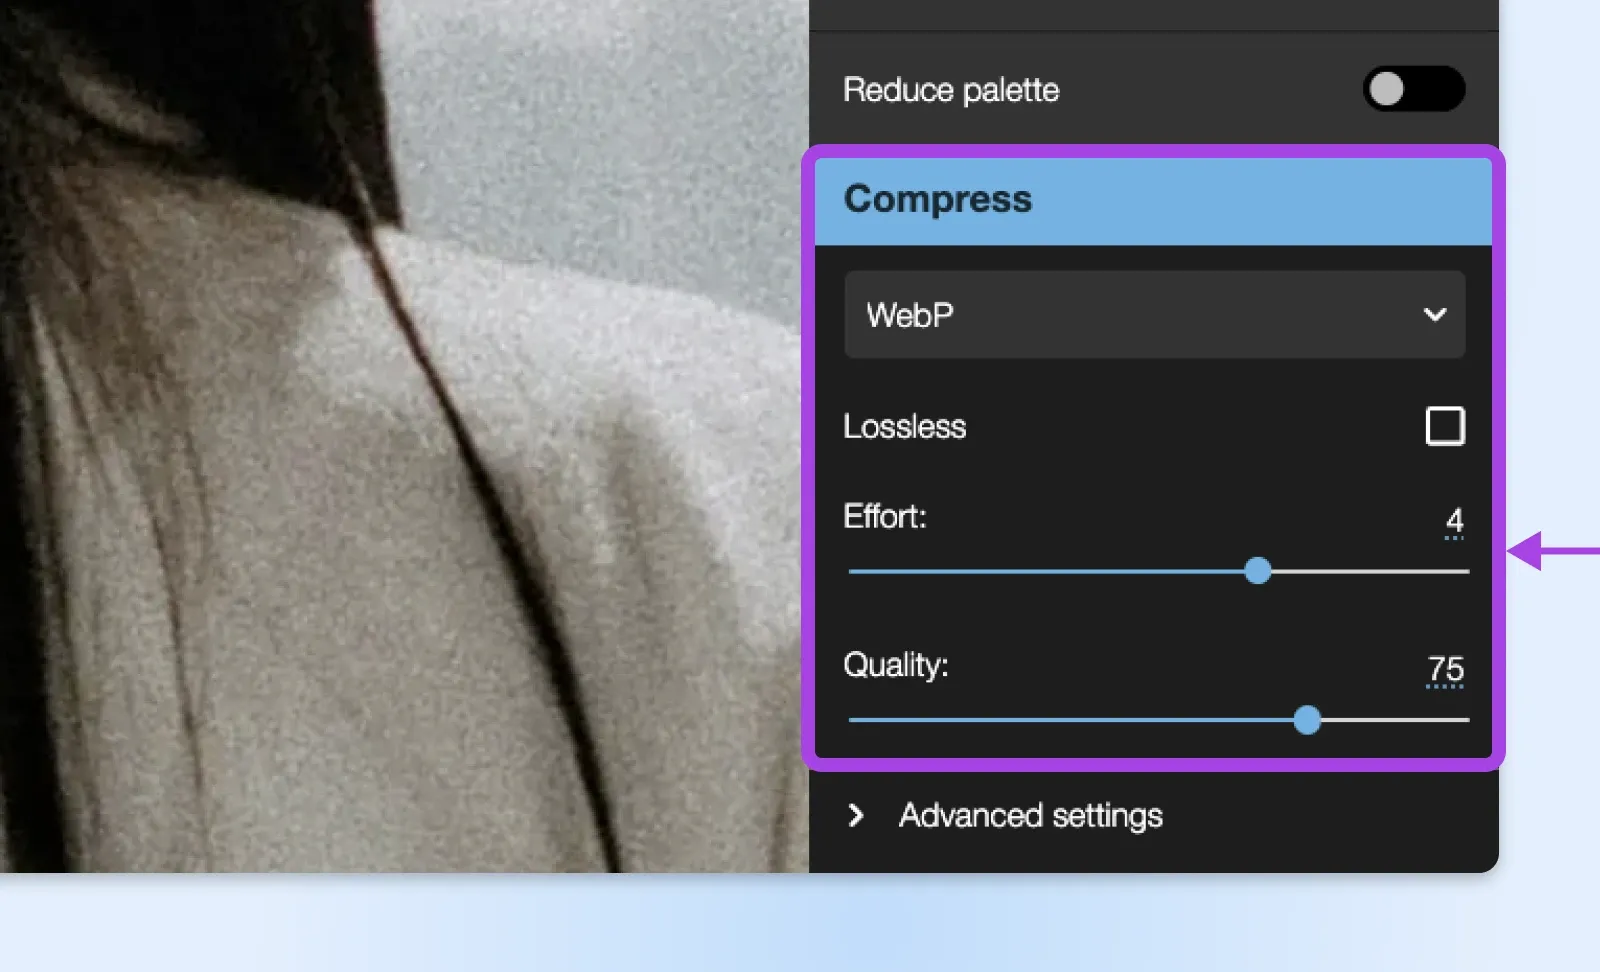The width and height of the screenshot is (1600, 972).
Task: Open the WebP format dropdown
Action: (x=1130, y=315)
